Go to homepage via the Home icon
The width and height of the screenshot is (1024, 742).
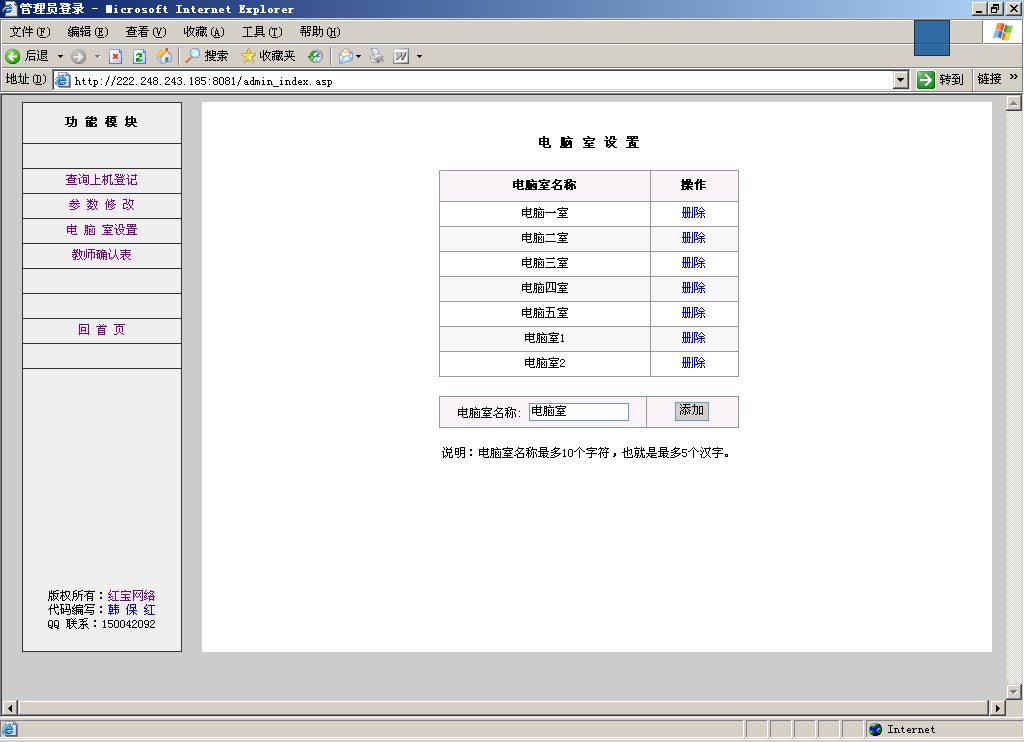point(165,56)
